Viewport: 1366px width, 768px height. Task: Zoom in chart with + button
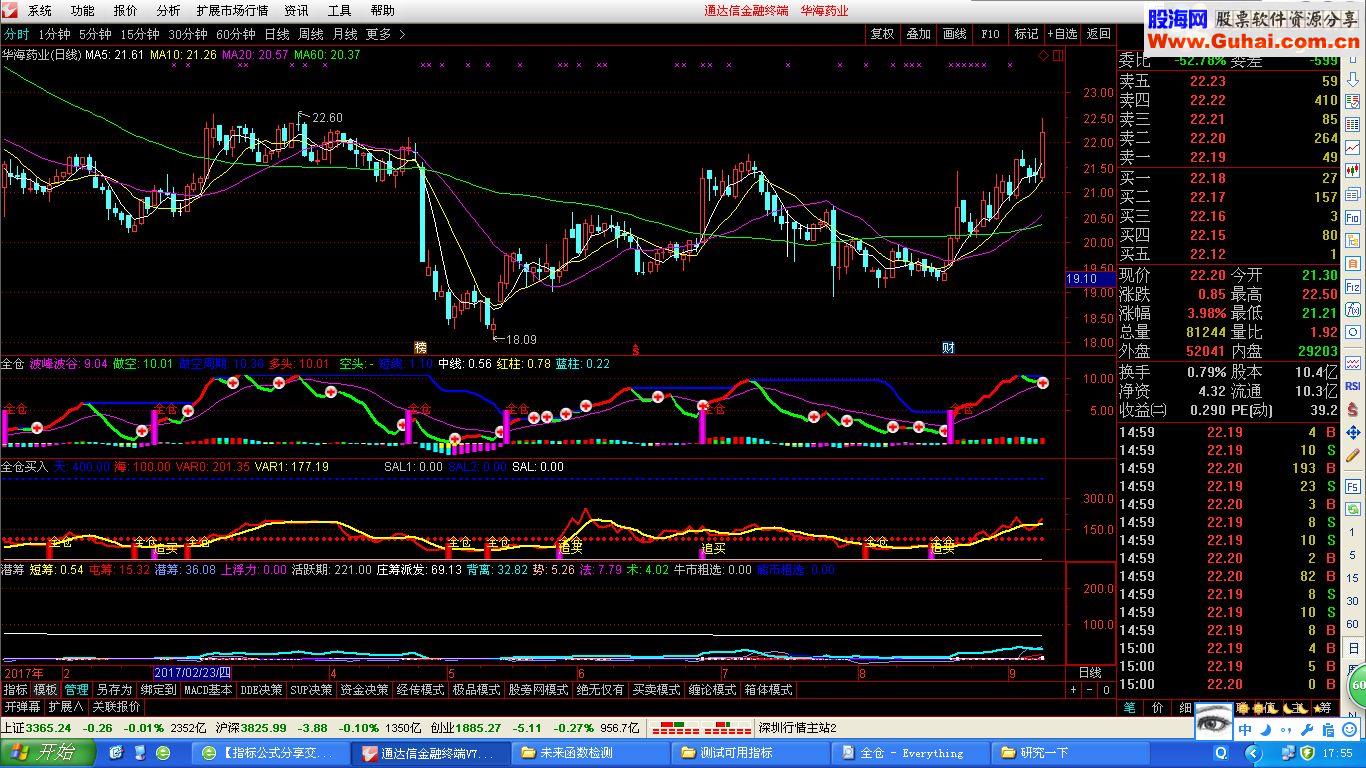tap(1074, 690)
